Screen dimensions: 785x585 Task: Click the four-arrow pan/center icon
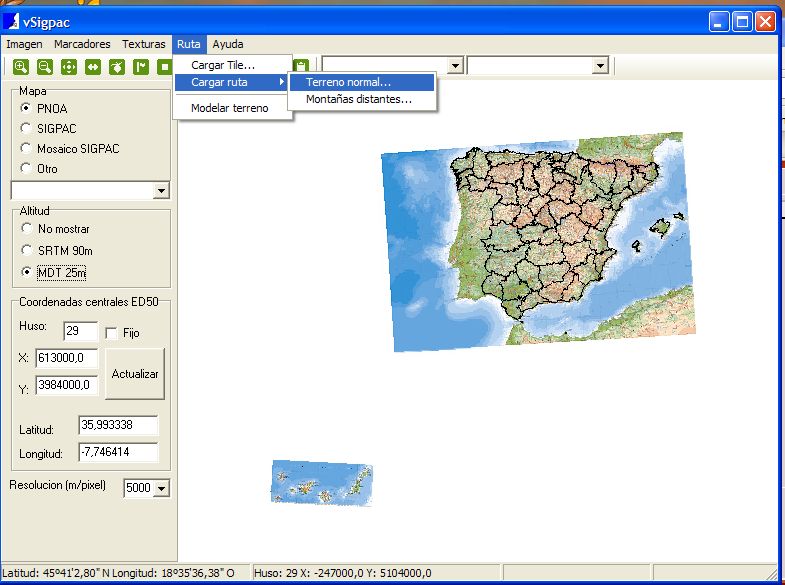69,67
